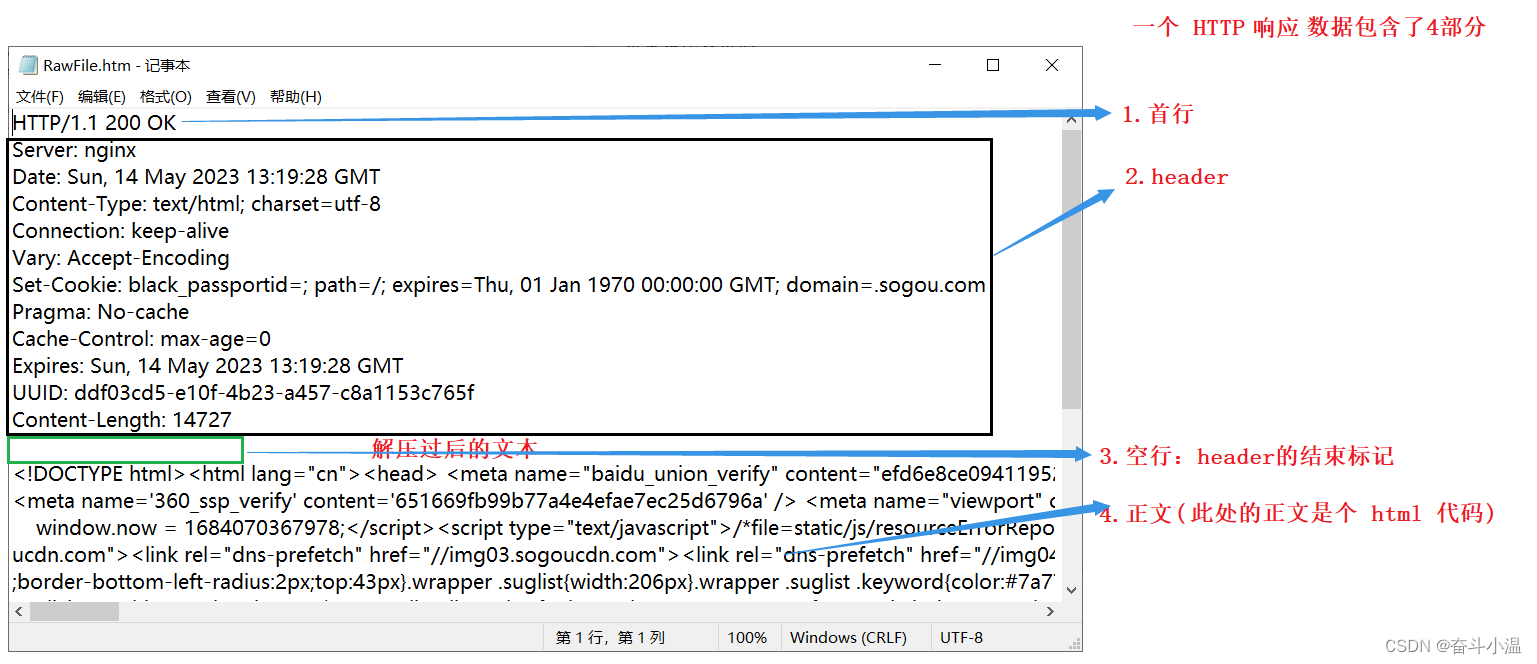Click the 'Content-Type: text/html' line

tap(196, 204)
